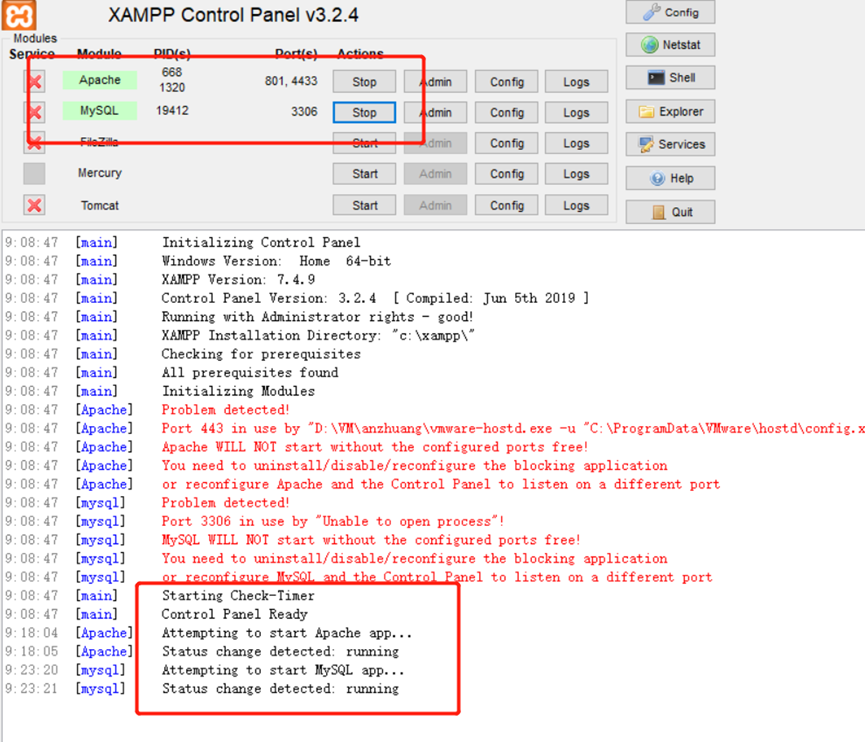865x742 pixels.
Task: Stop the Apache module
Action: (363, 81)
